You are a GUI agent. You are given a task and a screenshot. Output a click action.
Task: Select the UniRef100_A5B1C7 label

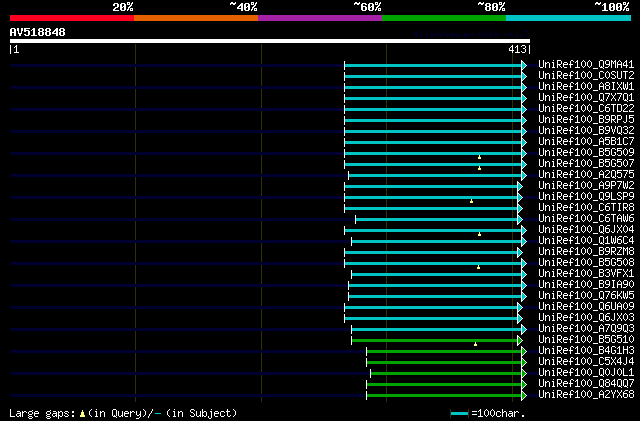pos(586,142)
